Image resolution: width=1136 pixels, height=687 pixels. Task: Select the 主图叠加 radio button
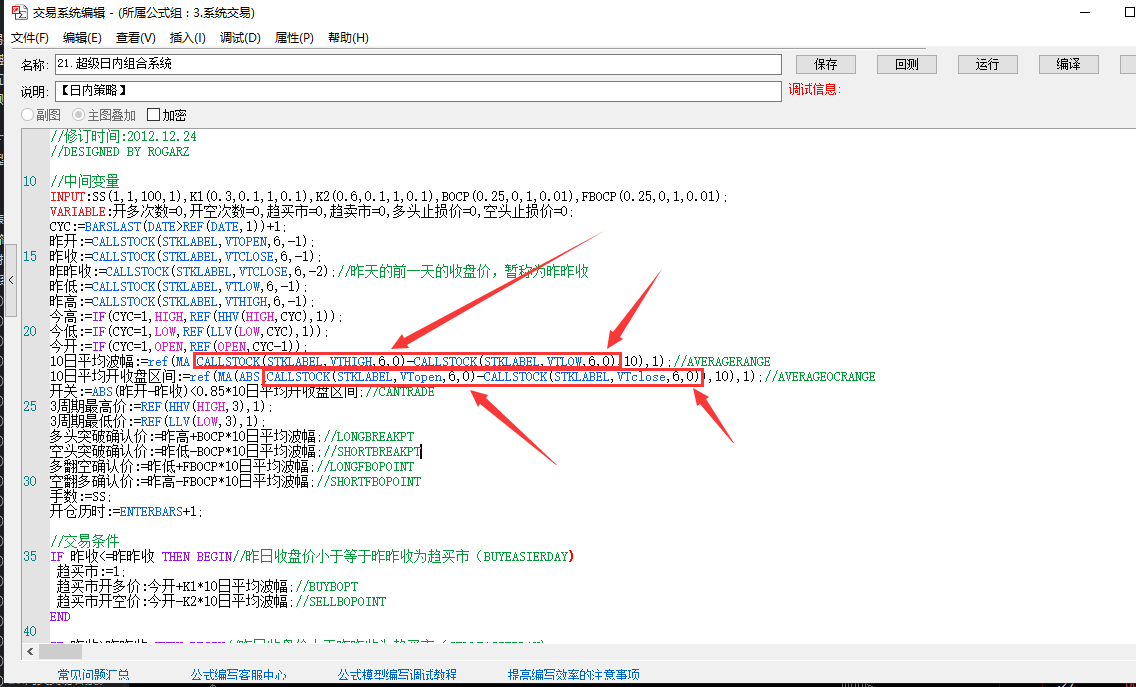78,114
